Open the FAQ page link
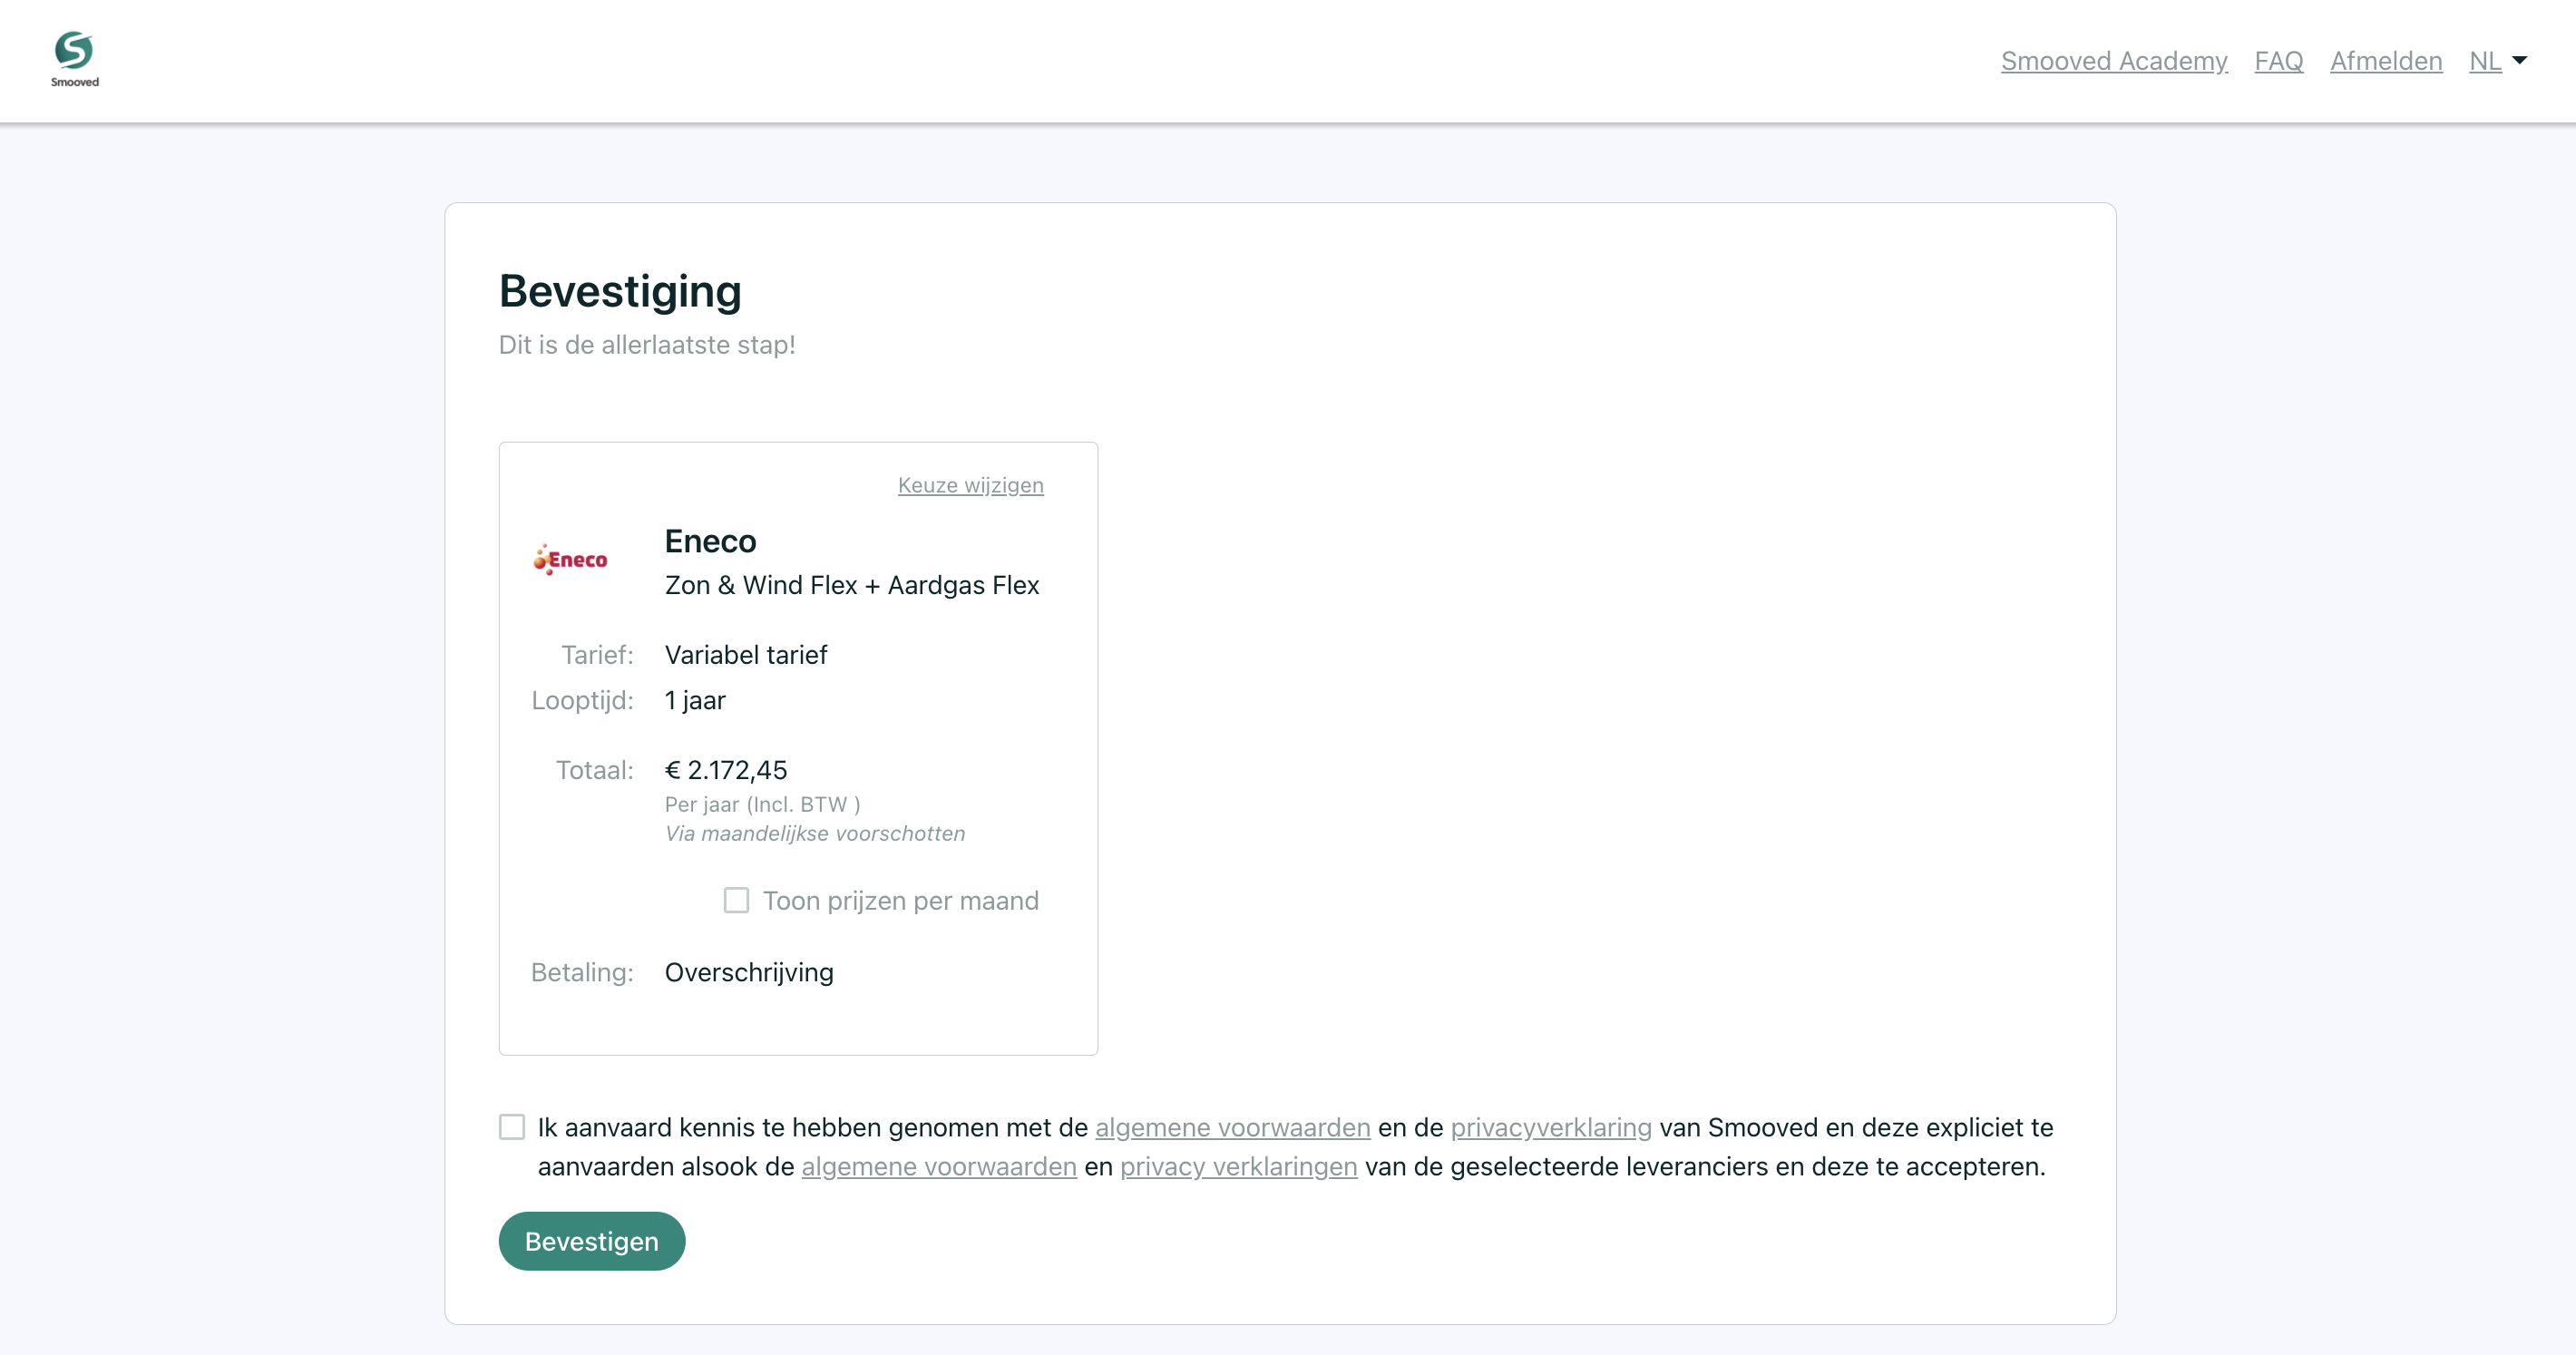Viewport: 2576px width, 1355px height. tap(2278, 61)
